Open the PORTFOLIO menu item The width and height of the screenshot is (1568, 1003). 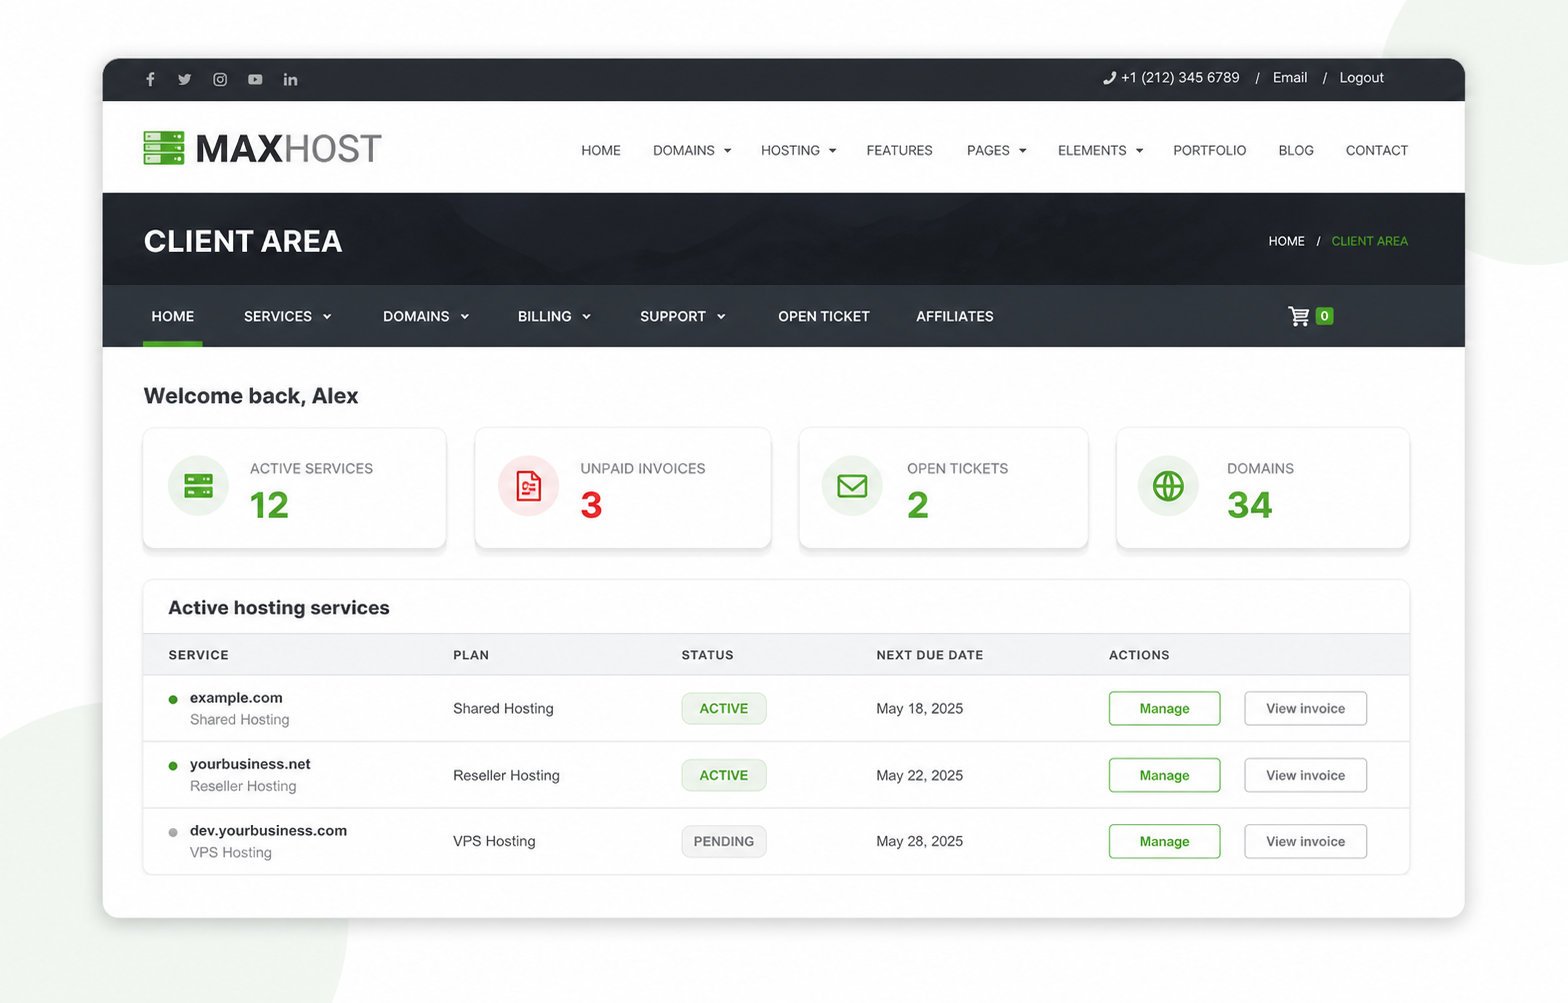1209,150
